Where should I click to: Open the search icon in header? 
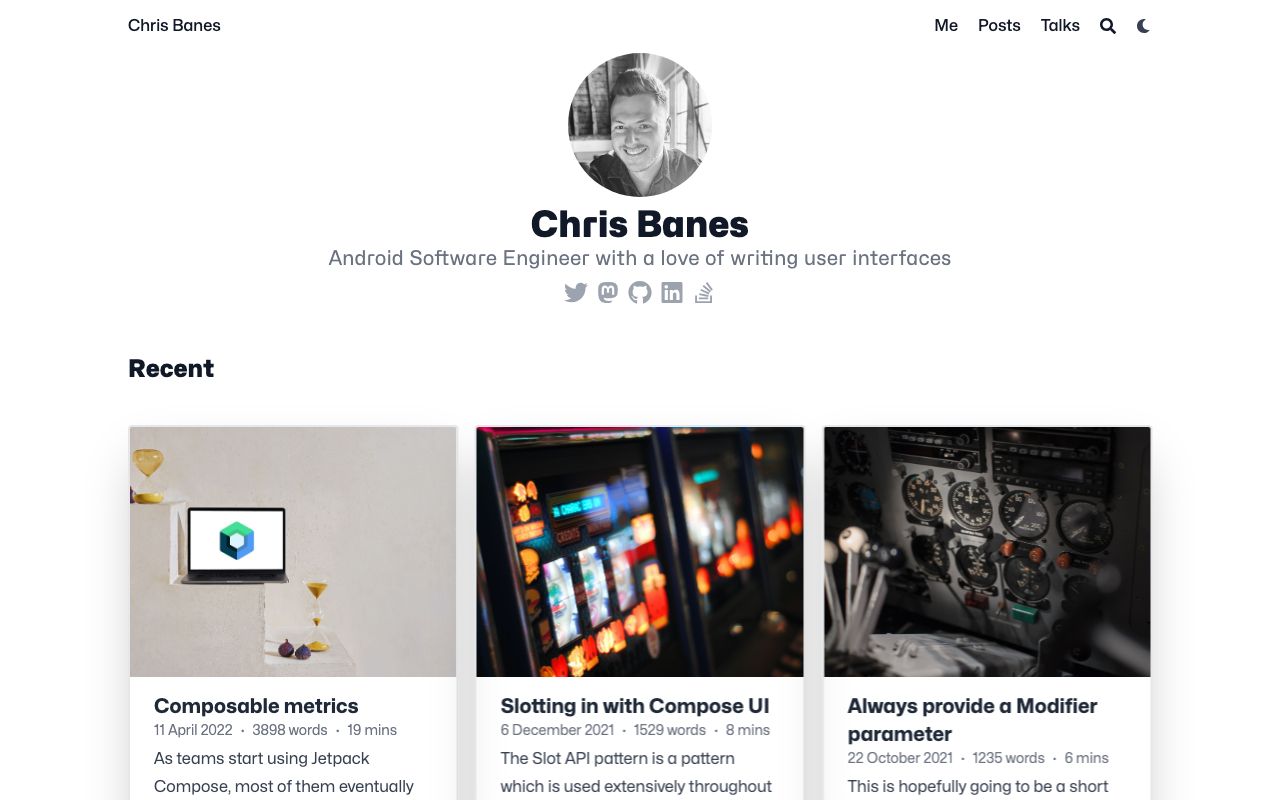1108,26
